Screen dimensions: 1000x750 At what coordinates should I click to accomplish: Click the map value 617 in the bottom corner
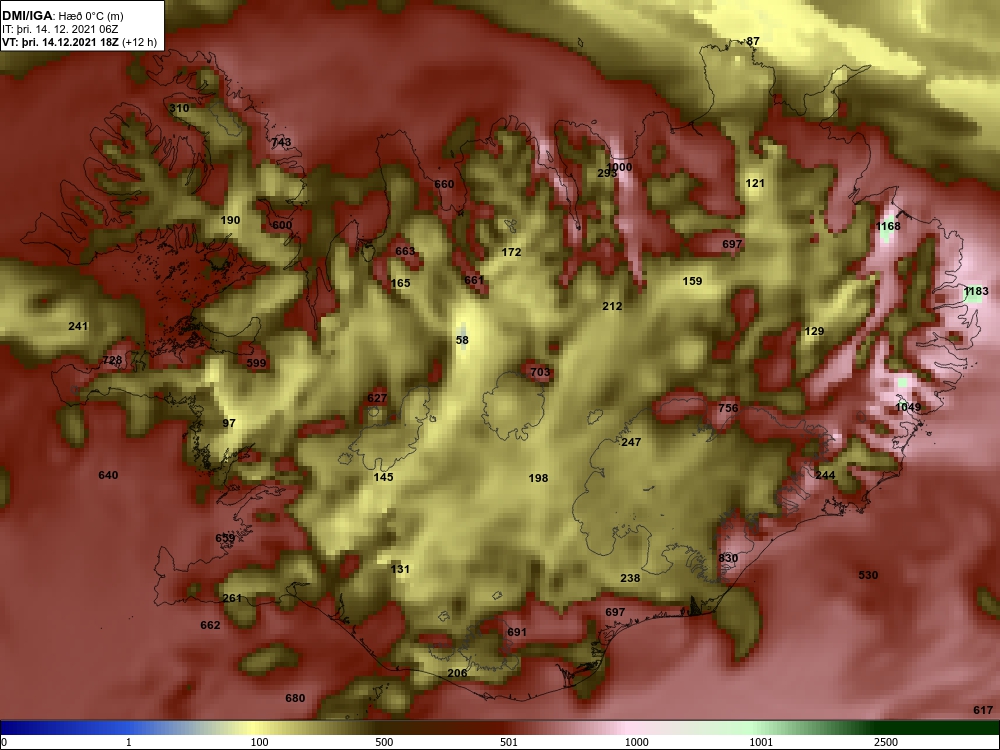tap(983, 710)
